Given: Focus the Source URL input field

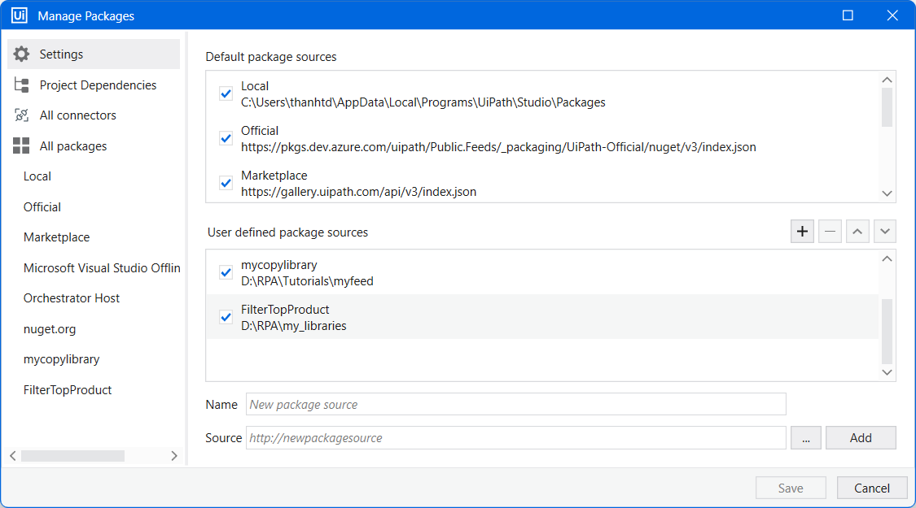Looking at the screenshot, I should coord(516,438).
